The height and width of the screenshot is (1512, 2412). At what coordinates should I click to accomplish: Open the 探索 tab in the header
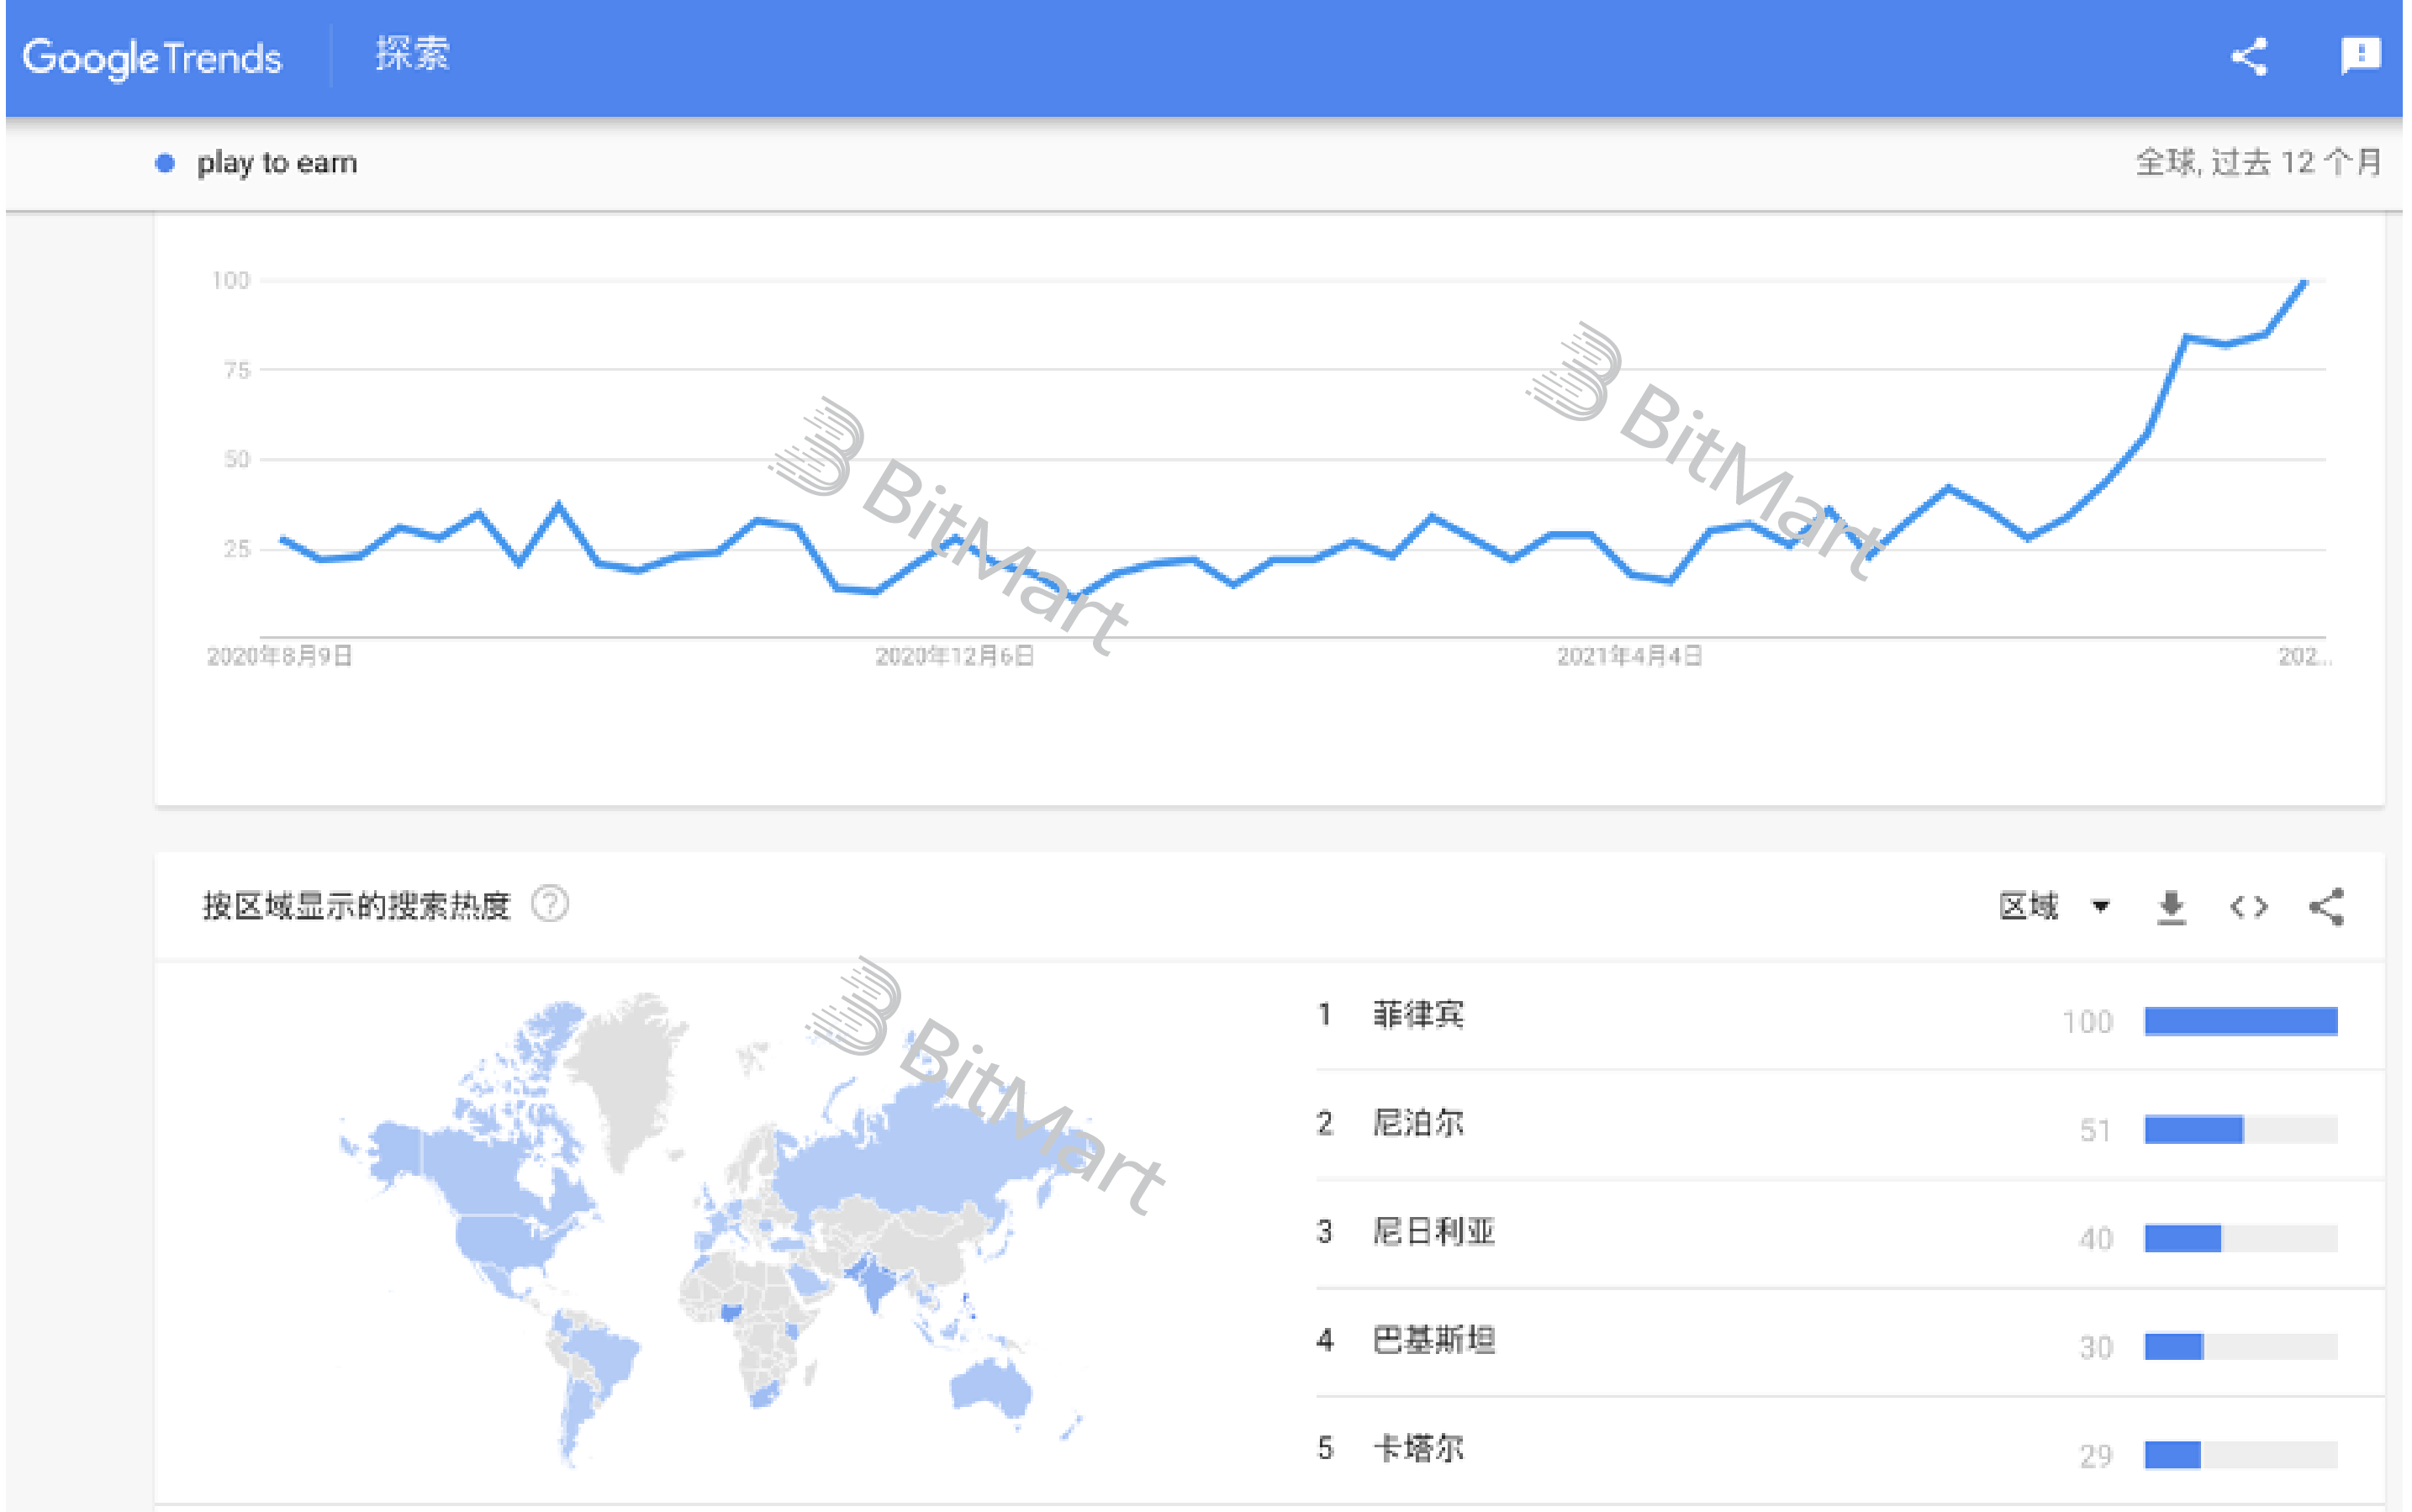click(412, 55)
